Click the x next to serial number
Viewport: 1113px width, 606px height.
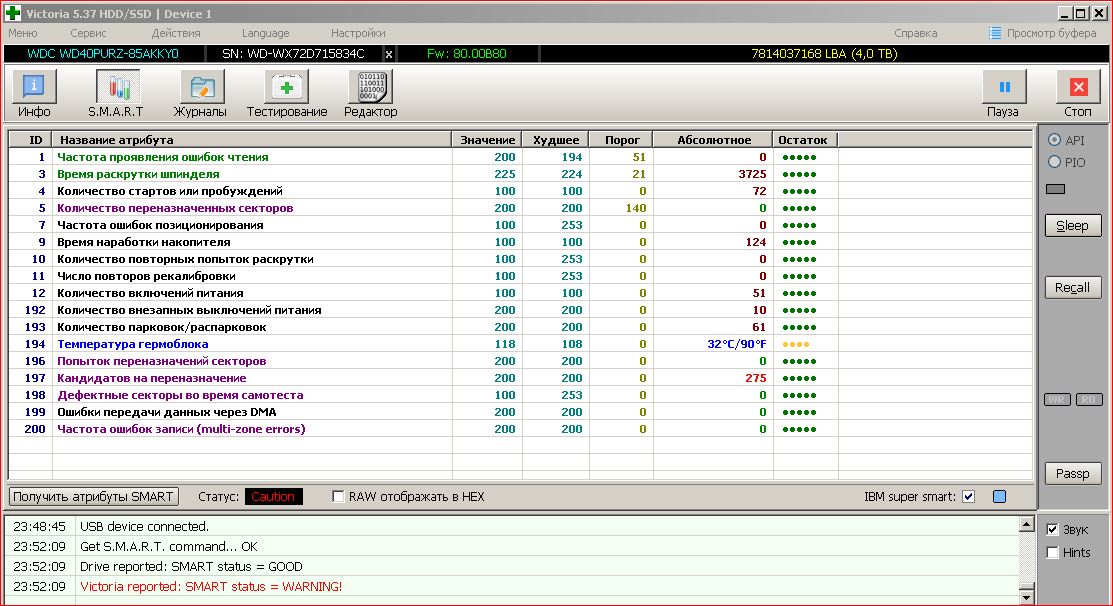(x=388, y=54)
